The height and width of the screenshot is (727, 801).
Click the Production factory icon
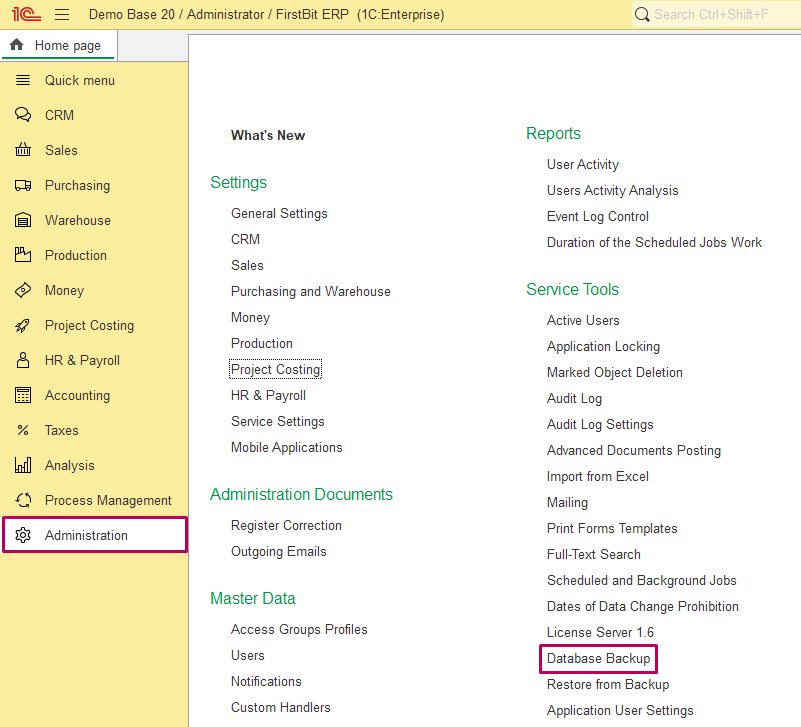pyautogui.click(x=23, y=255)
